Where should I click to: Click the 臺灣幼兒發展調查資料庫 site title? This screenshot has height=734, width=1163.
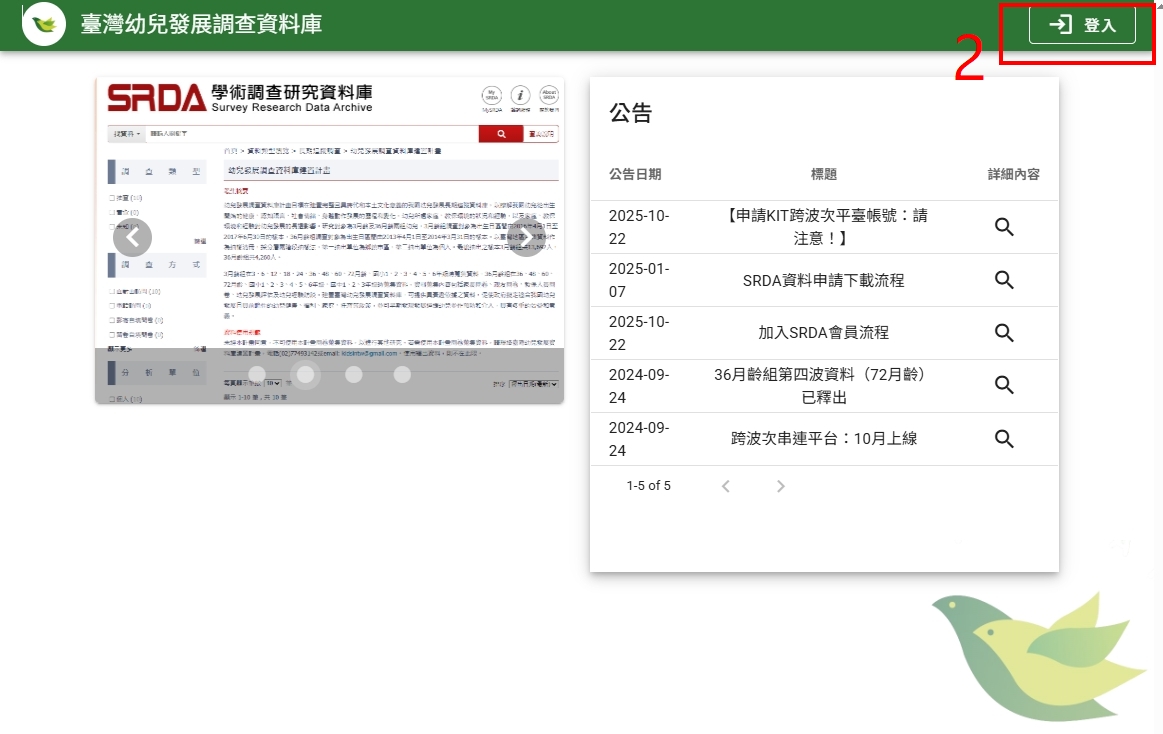point(201,25)
